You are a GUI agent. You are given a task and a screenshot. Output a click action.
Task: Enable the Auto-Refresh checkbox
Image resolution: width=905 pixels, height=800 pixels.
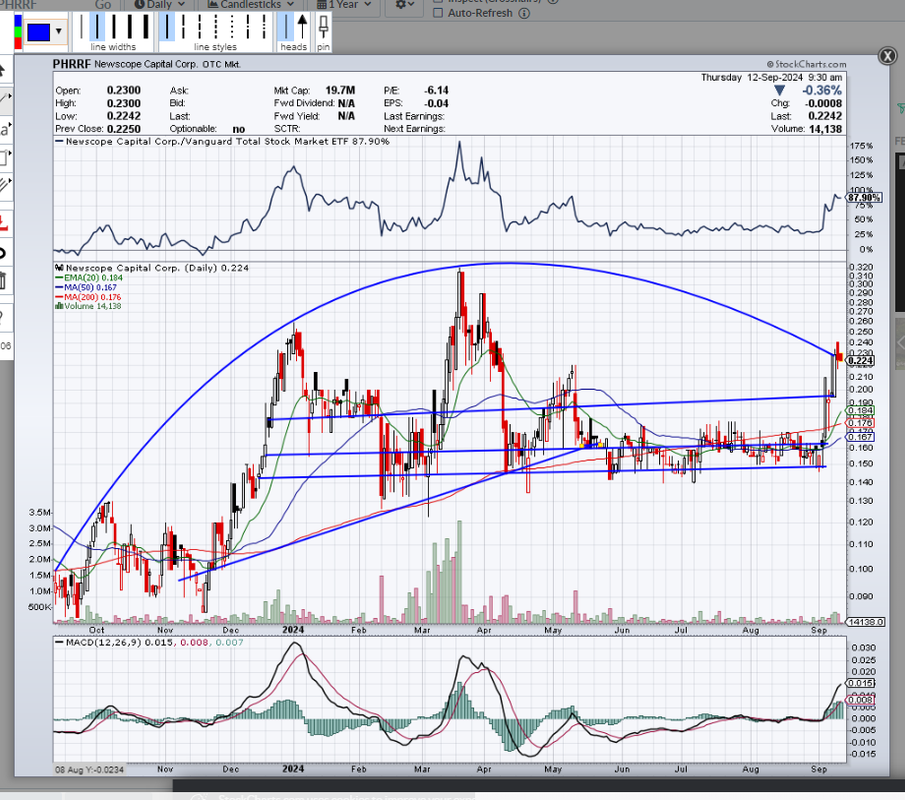pos(438,13)
